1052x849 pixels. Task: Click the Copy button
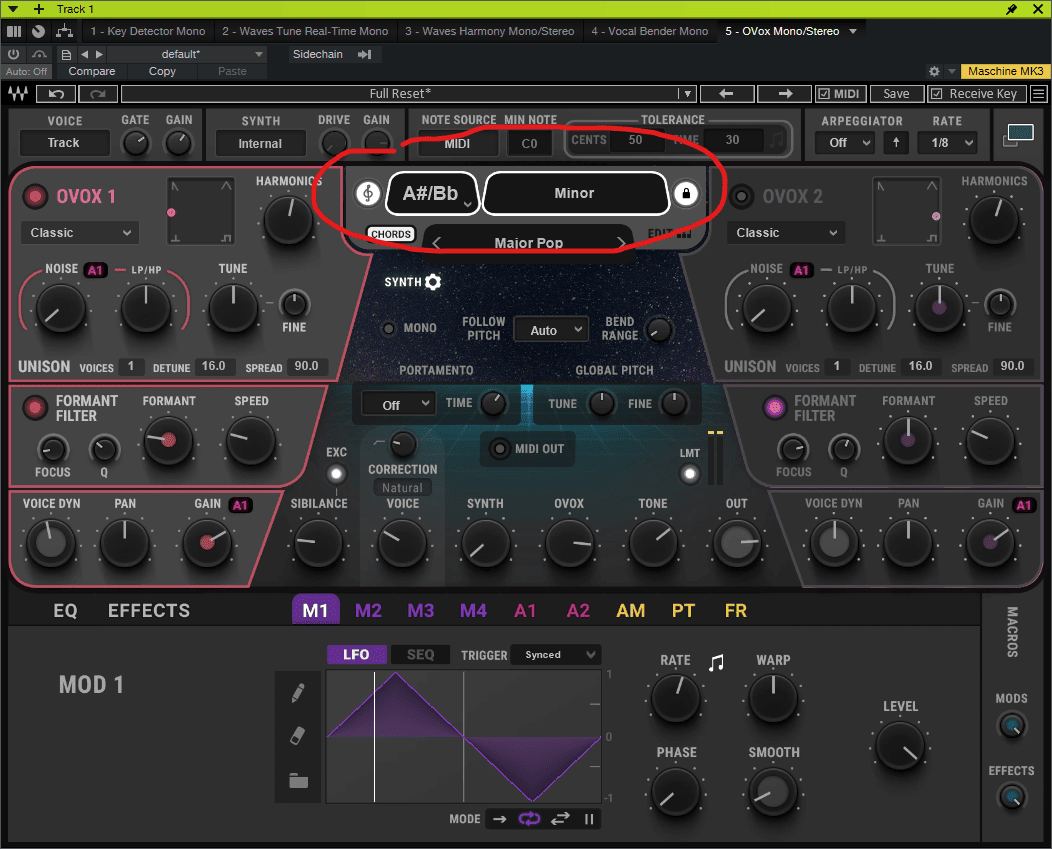point(162,71)
